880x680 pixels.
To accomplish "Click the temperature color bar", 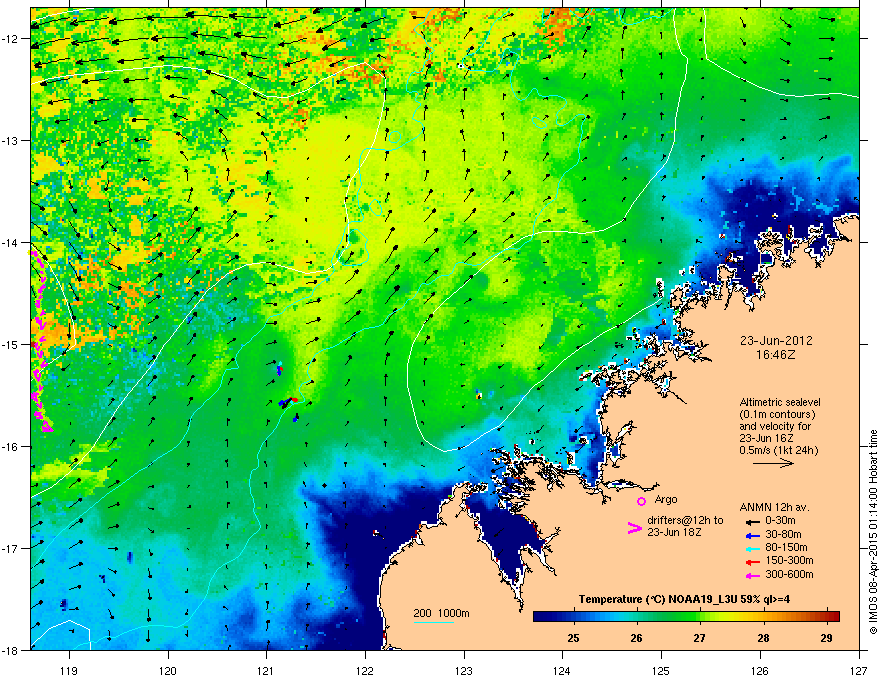I will click(x=686, y=617).
